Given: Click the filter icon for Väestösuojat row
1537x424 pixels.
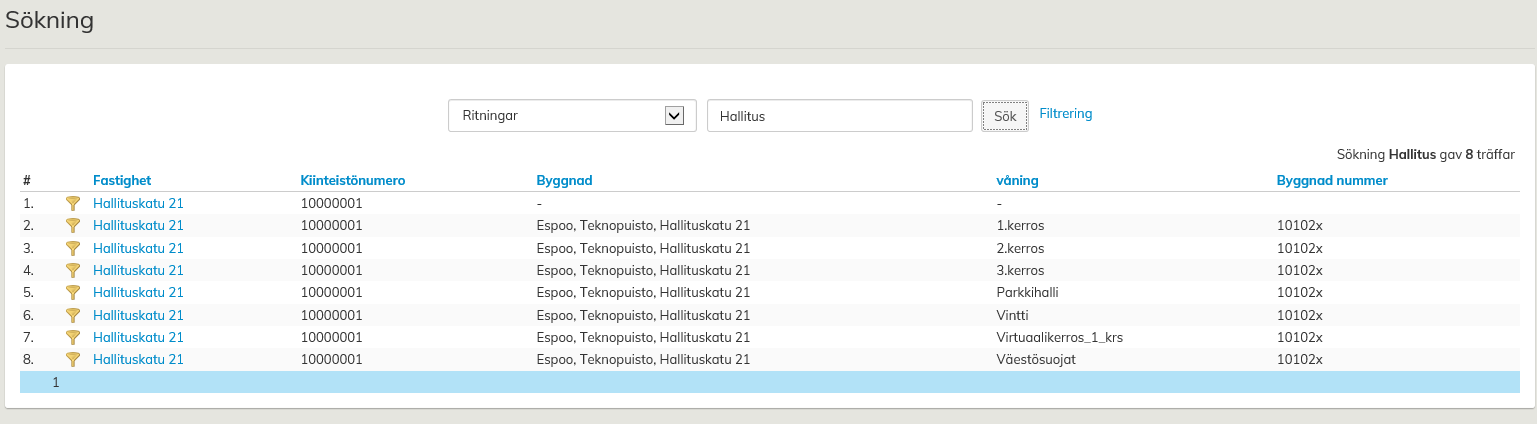Looking at the screenshot, I should [72, 360].
